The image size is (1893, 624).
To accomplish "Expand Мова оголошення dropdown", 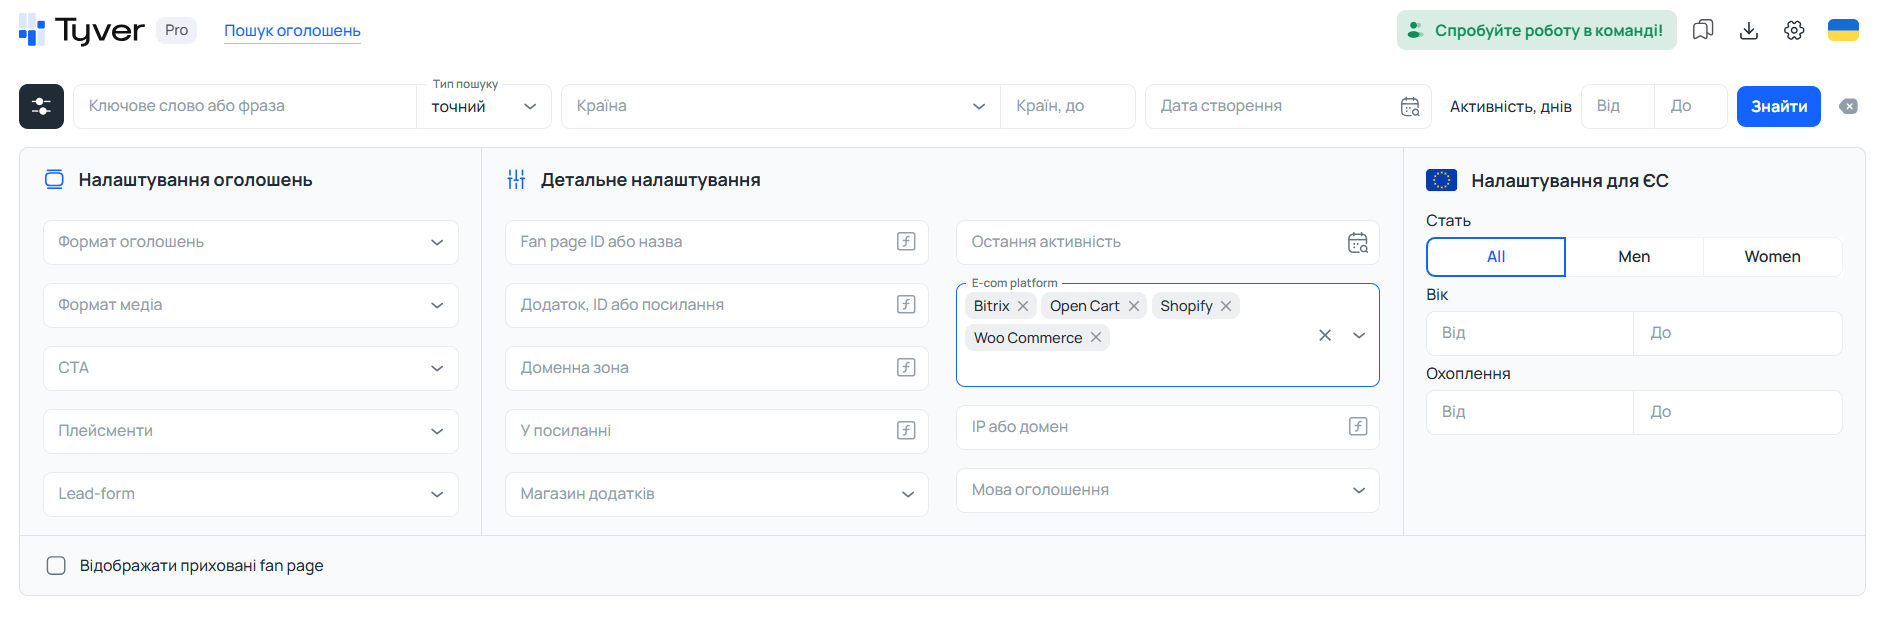I will tap(1168, 490).
